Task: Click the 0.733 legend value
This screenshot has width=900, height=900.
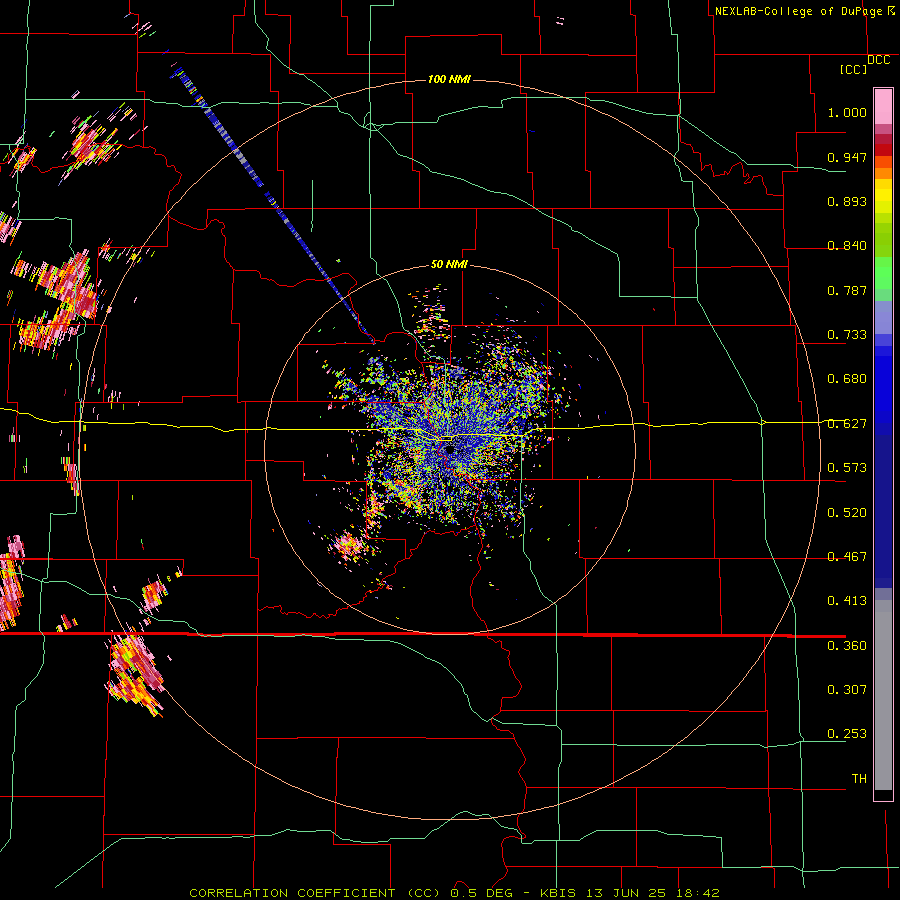Action: (847, 335)
